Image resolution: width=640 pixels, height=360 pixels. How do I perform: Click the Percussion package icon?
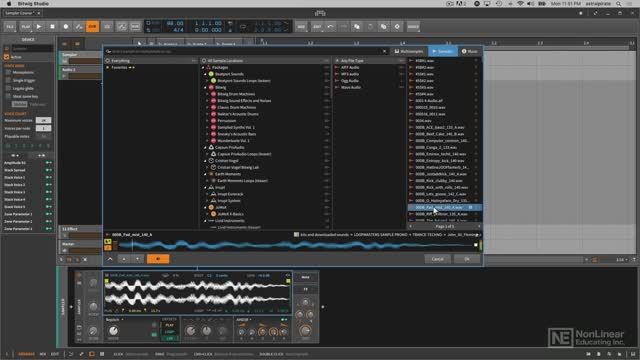coord(213,121)
